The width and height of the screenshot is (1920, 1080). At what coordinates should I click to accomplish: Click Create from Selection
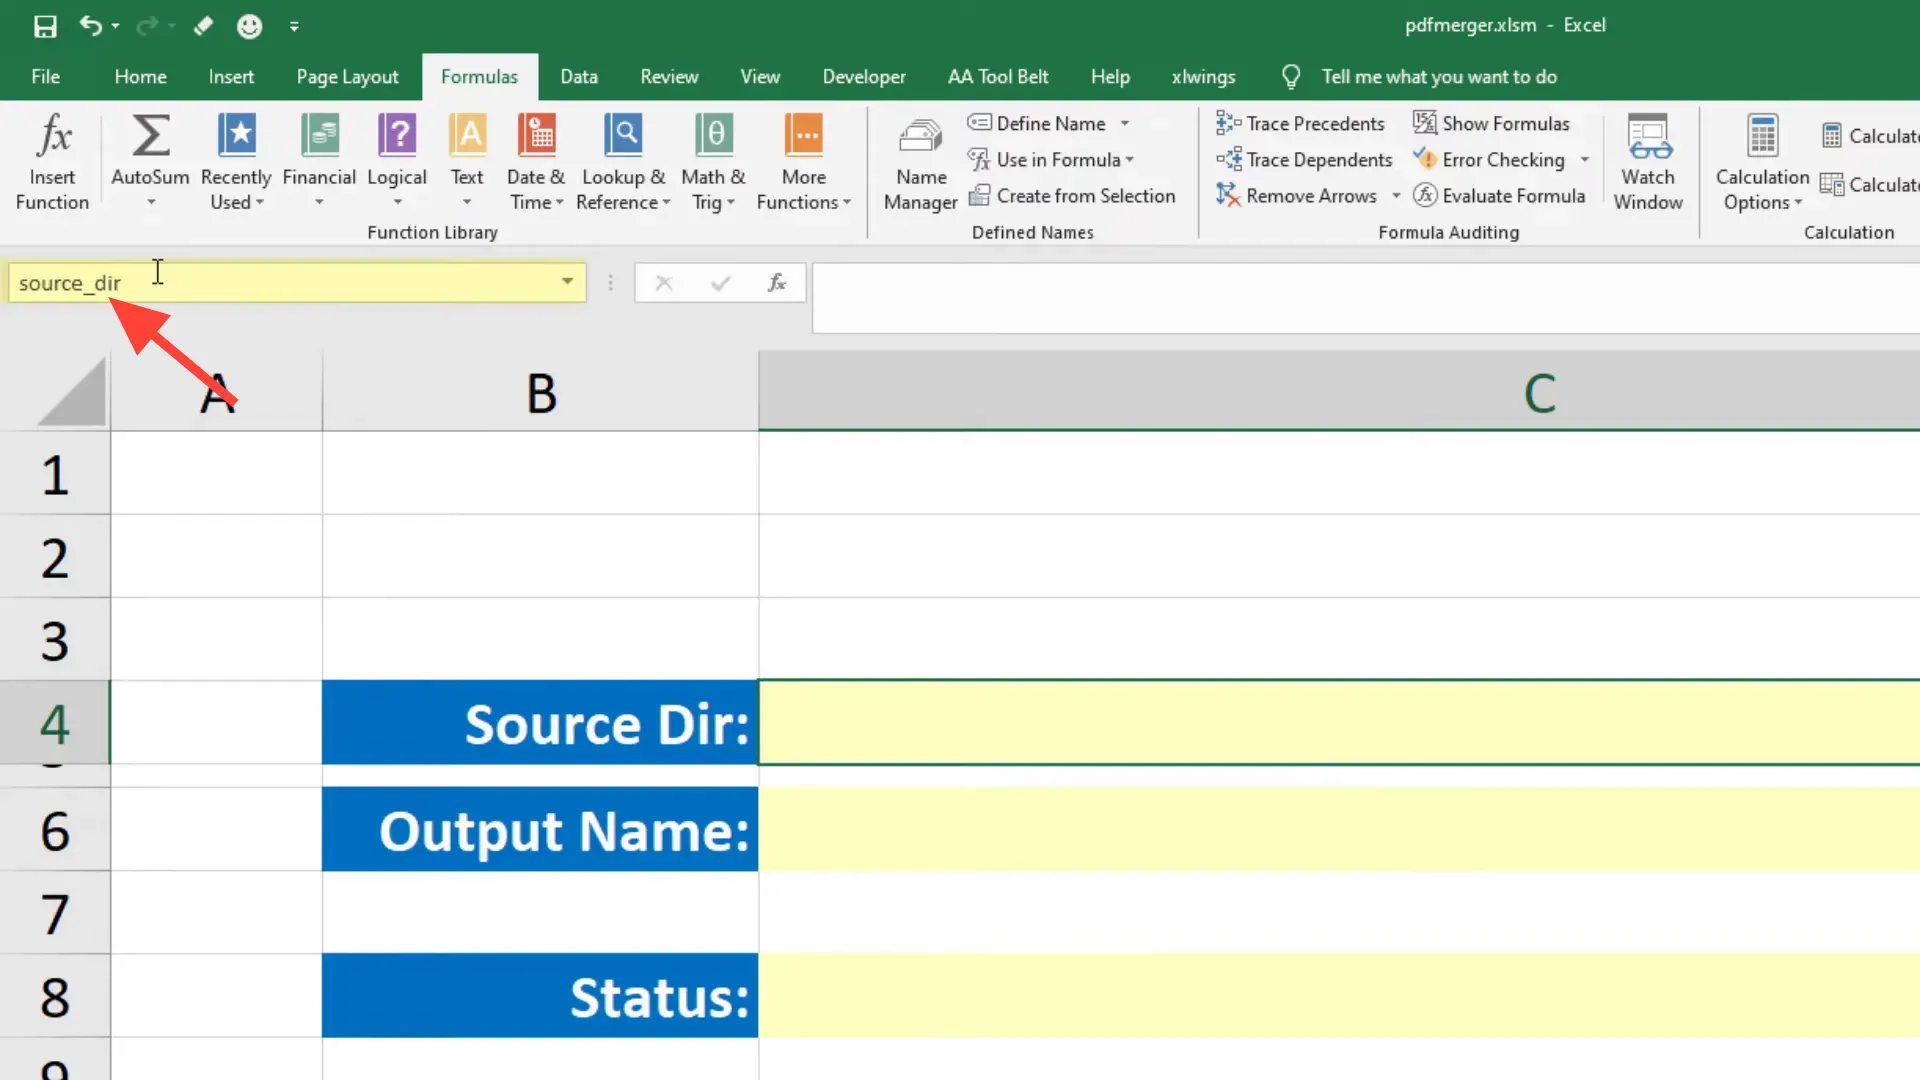[x=1073, y=195]
